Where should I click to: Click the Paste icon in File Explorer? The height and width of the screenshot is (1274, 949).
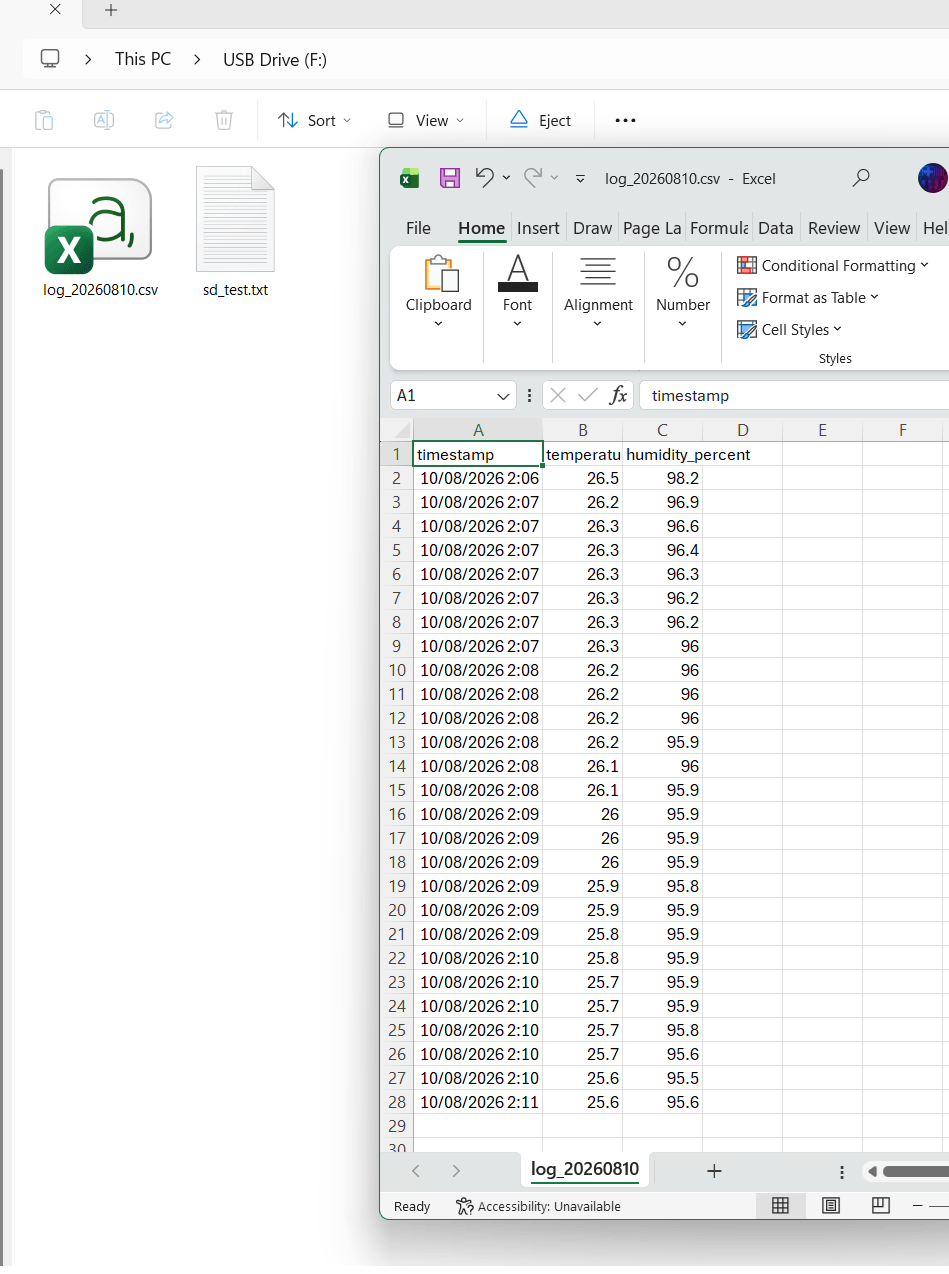(44, 120)
